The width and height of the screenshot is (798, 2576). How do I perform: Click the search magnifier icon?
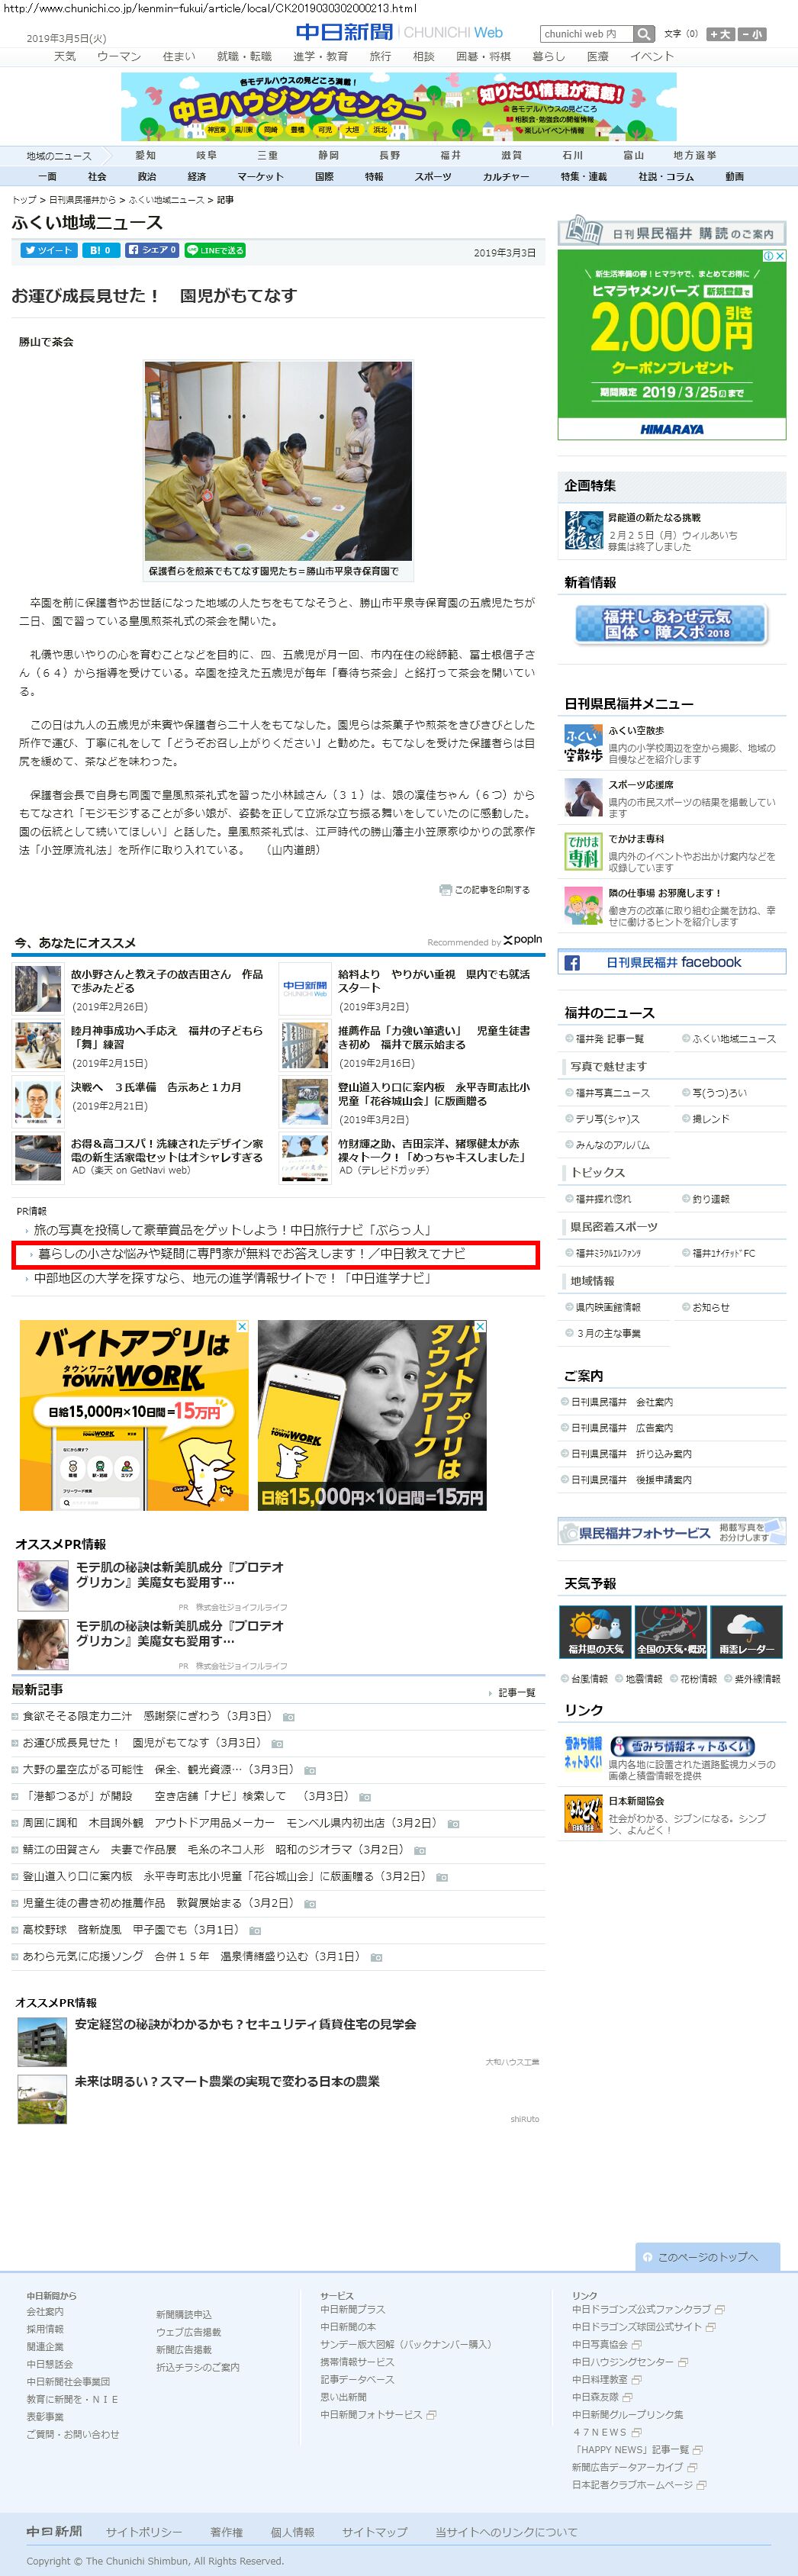[644, 34]
